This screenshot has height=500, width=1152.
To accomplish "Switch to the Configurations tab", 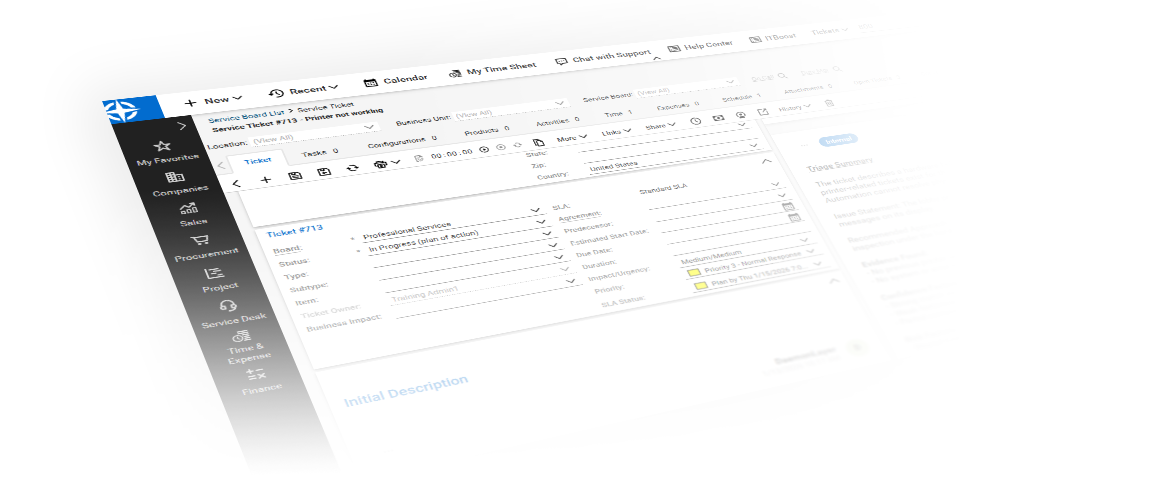I will pyautogui.click(x=402, y=142).
